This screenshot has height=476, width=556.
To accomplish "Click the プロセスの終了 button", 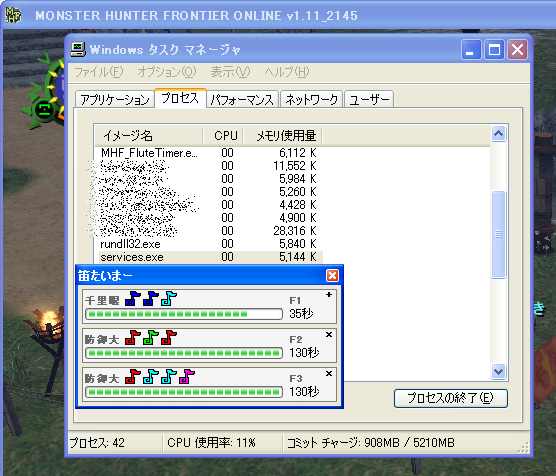I will pyautogui.click(x=451, y=398).
